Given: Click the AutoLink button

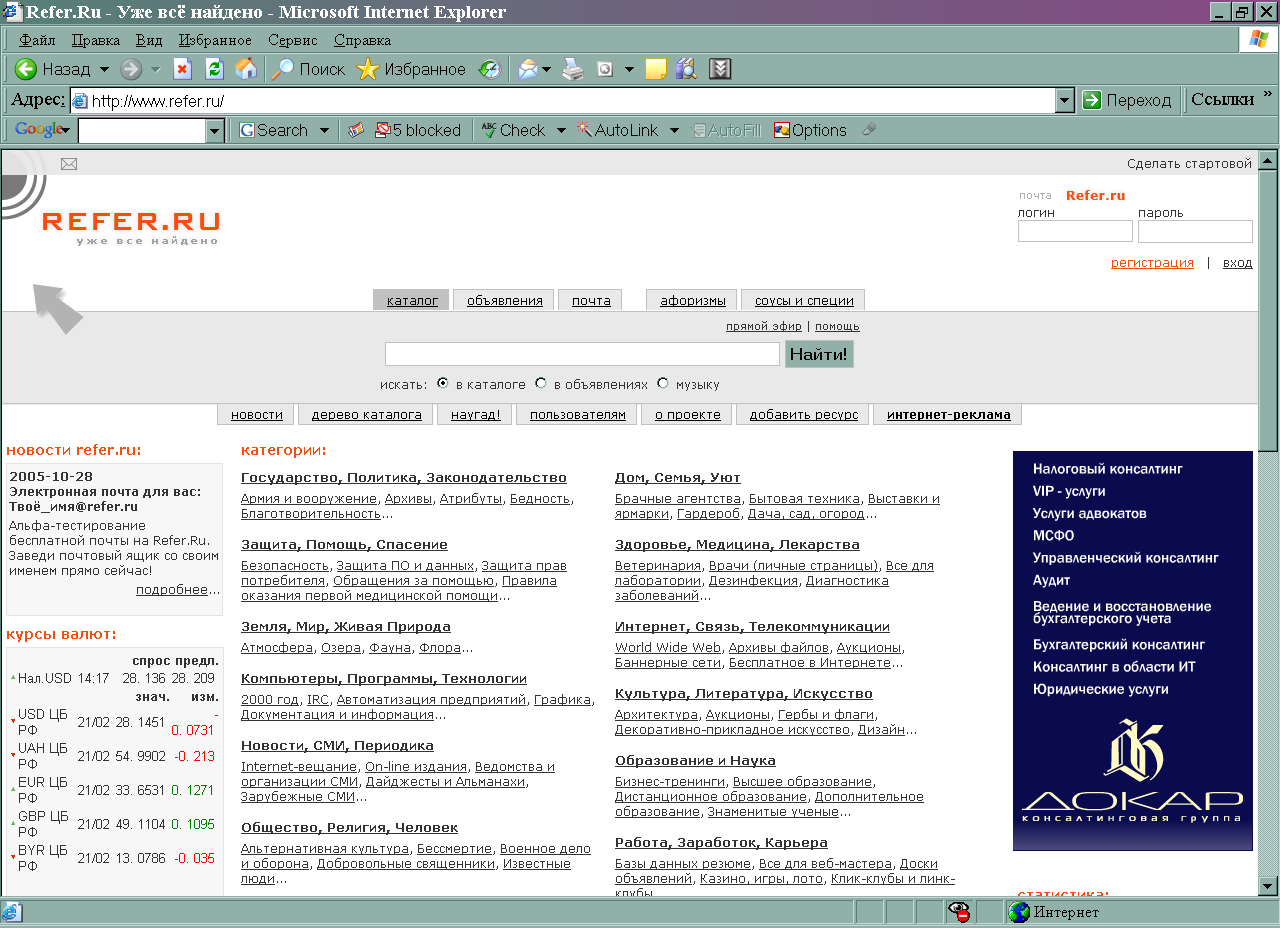Looking at the screenshot, I should pyautogui.click(x=618, y=130).
